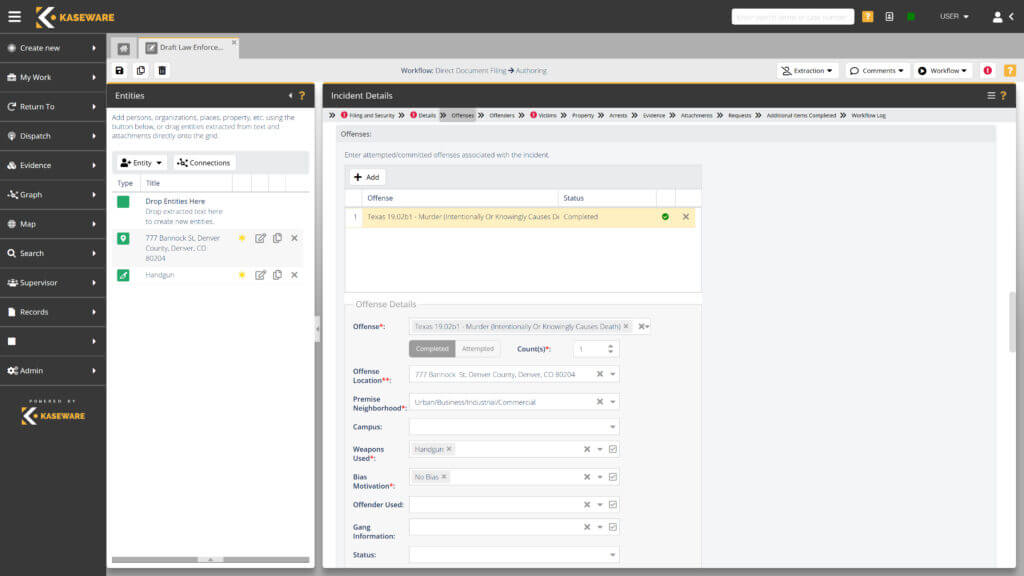This screenshot has height=576, width=1024.
Task: Click the duplicate icon for the 777 Bannock St entity
Action: (x=276, y=238)
